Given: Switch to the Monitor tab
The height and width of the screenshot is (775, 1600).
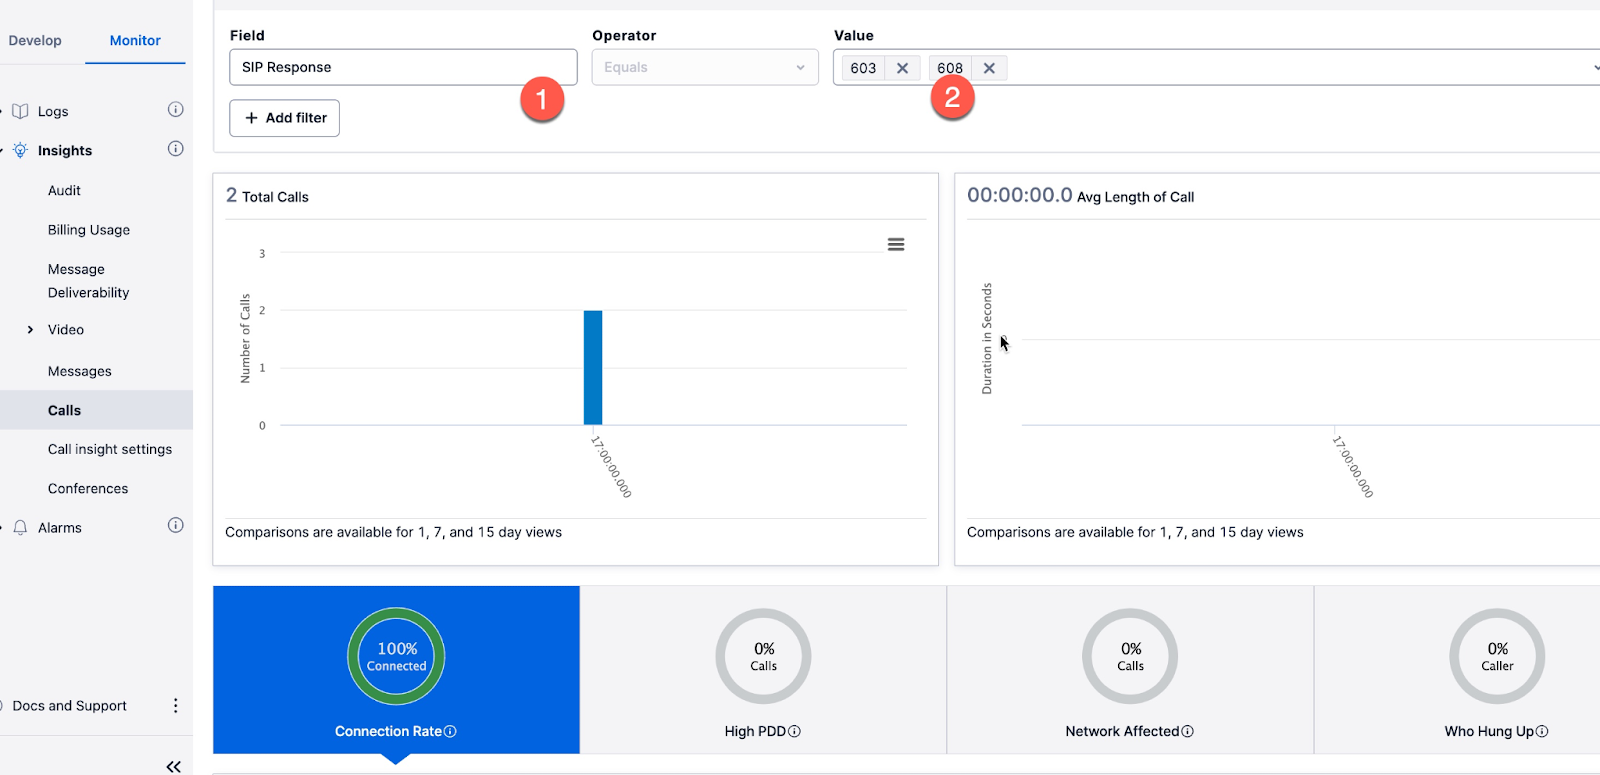Looking at the screenshot, I should (135, 40).
